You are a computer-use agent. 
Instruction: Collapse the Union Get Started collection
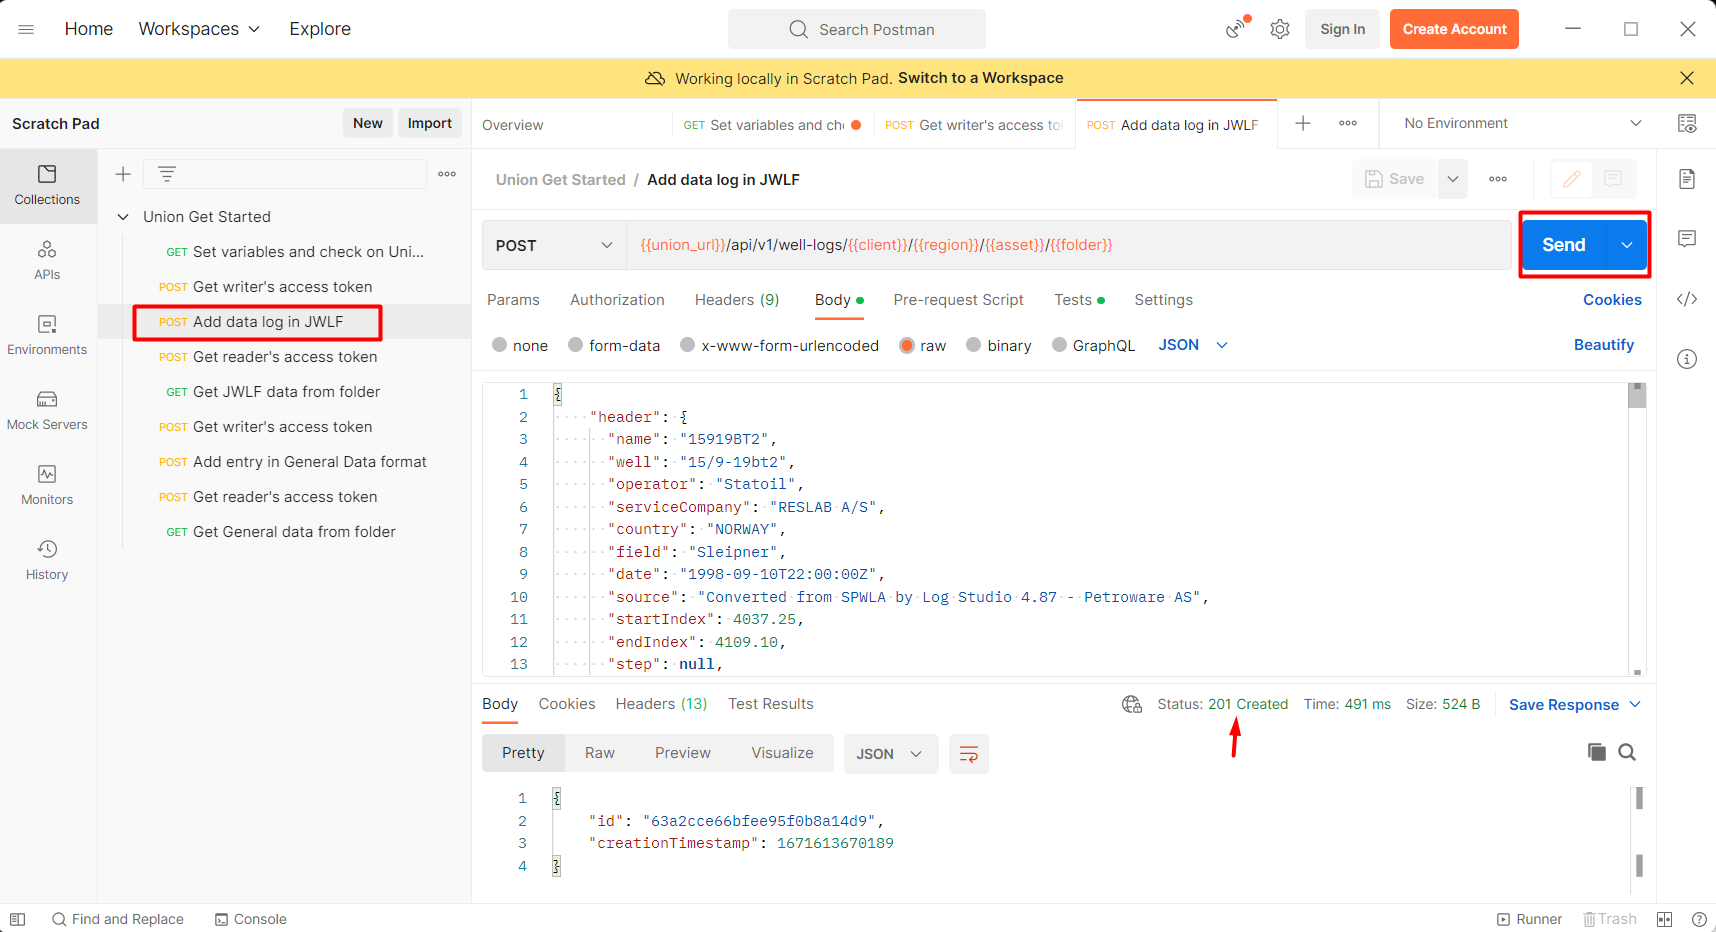point(123,217)
